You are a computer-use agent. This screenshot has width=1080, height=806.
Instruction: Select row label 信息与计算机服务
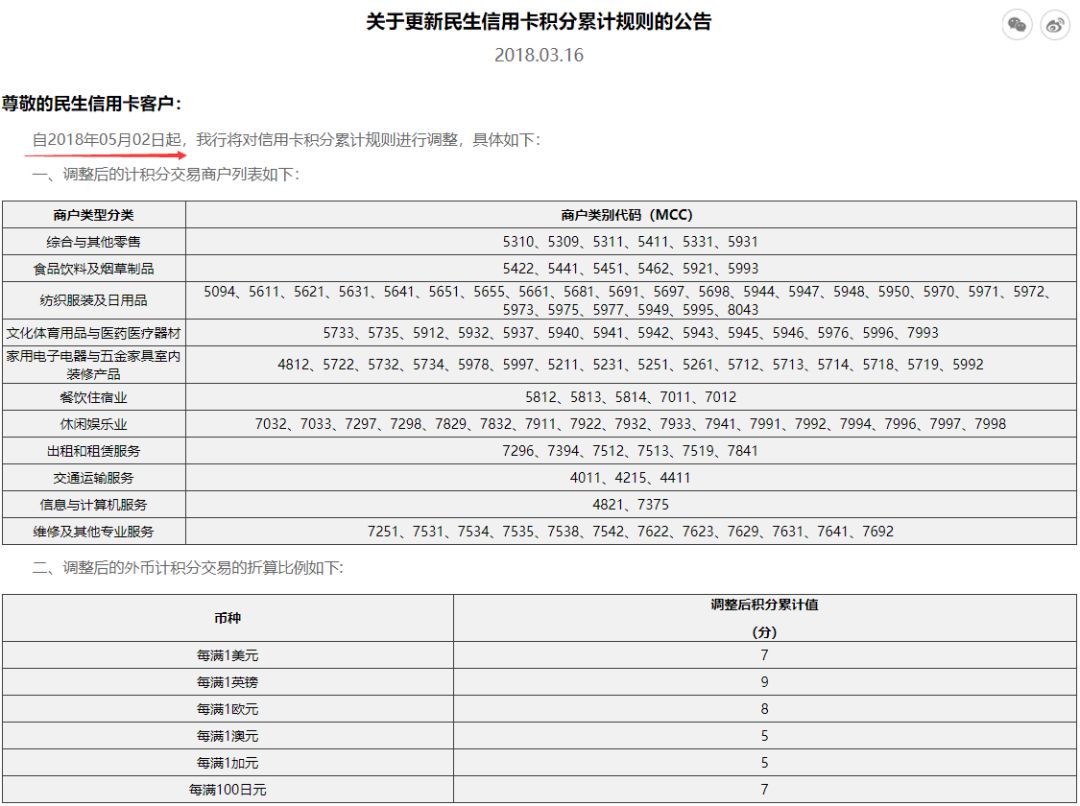tap(94, 505)
